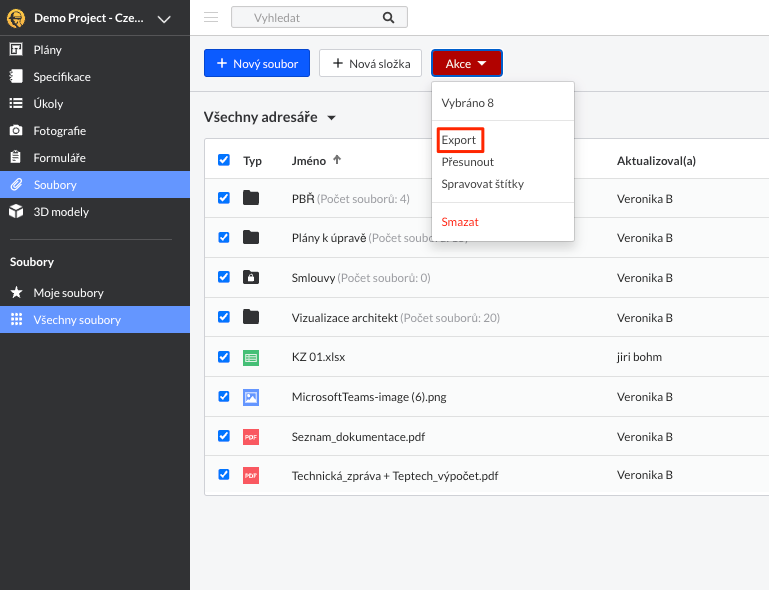The width and height of the screenshot is (769, 590).
Task: Click the Nová složka button
Action: click(370, 63)
